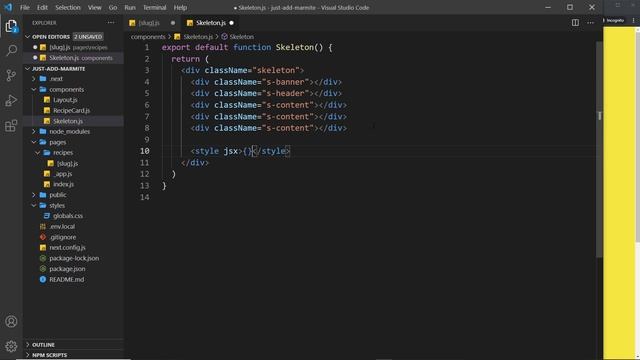Open the Go menu
This screenshot has width=640, height=360.
pos(113,7)
